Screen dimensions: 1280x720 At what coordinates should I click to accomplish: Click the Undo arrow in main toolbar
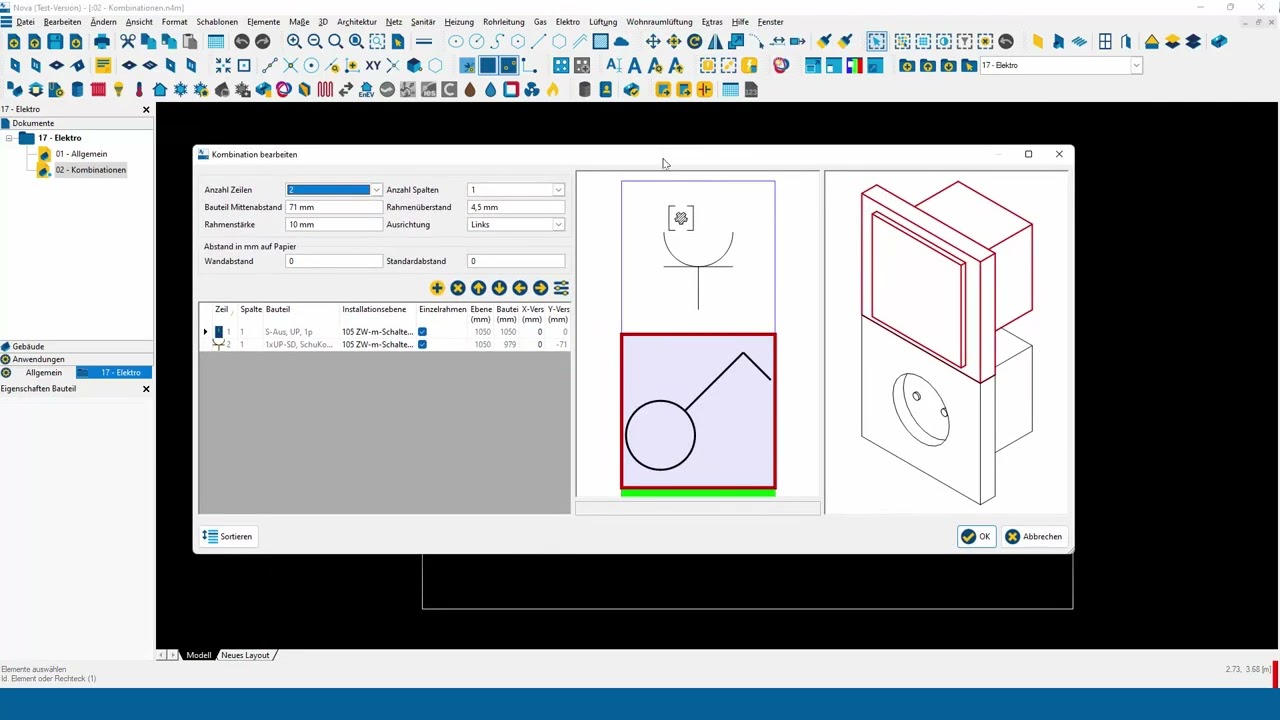click(x=241, y=42)
